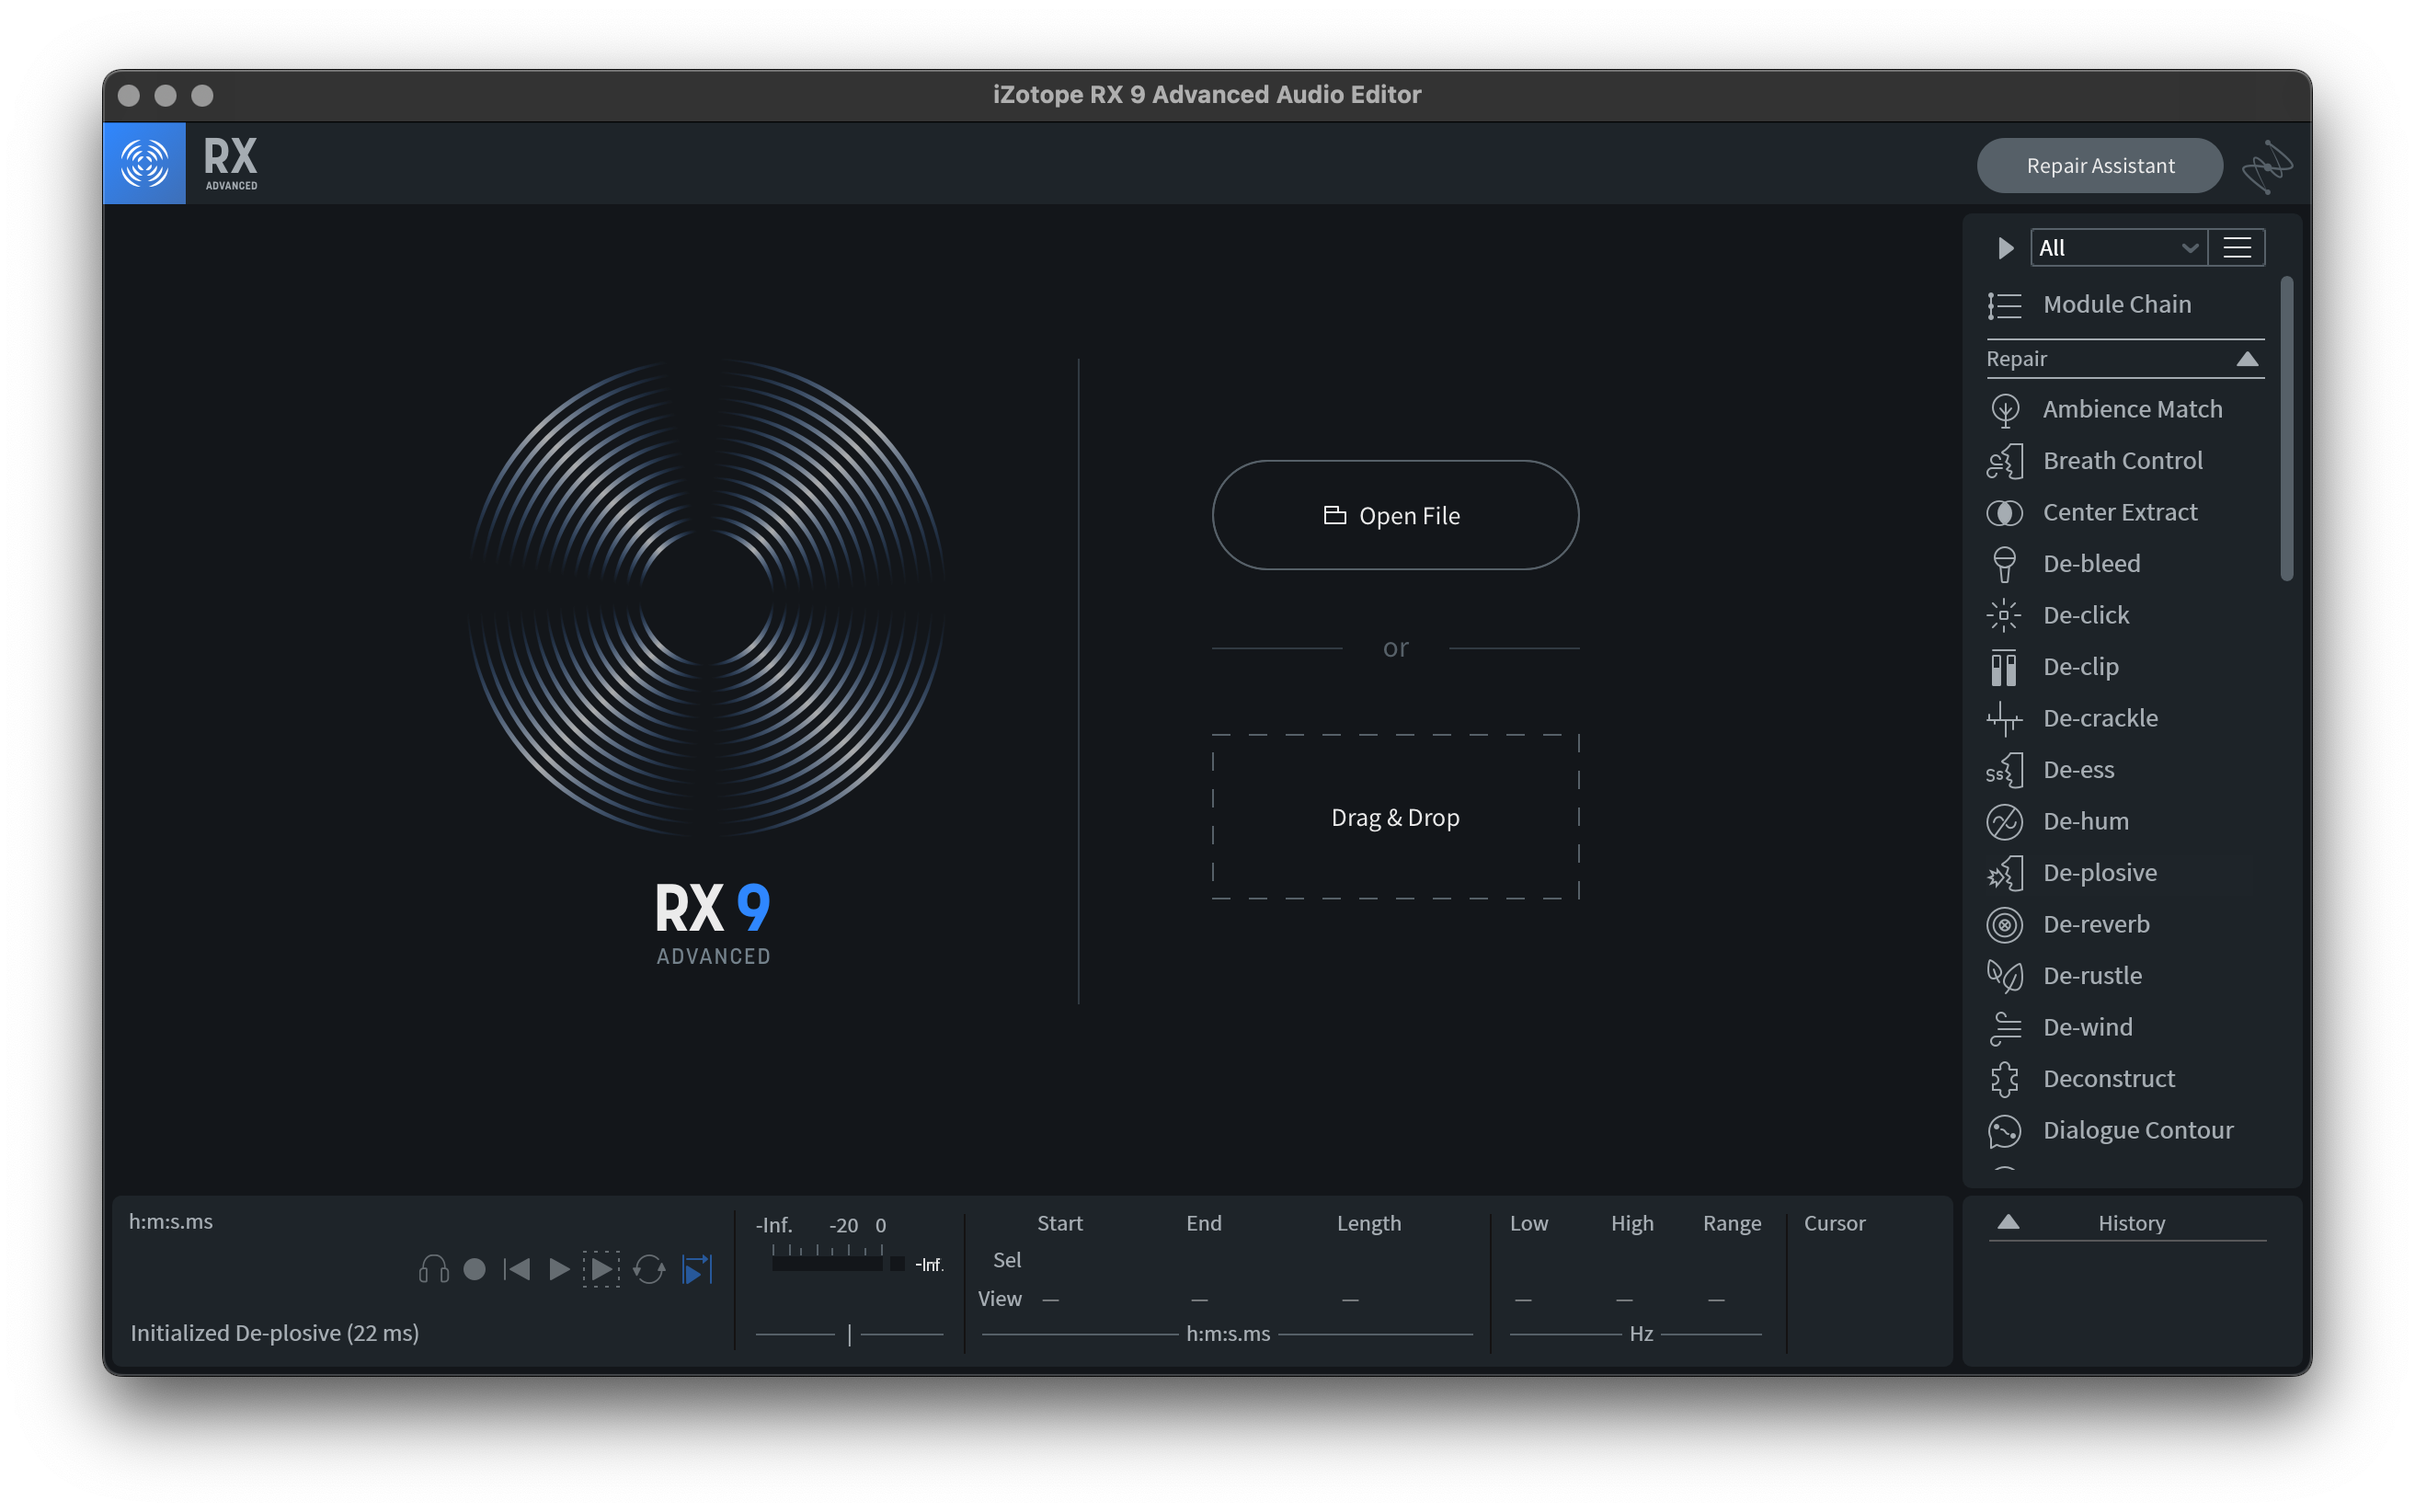The height and width of the screenshot is (1512, 2415).
Task: Open the De-hum module
Action: click(2085, 821)
